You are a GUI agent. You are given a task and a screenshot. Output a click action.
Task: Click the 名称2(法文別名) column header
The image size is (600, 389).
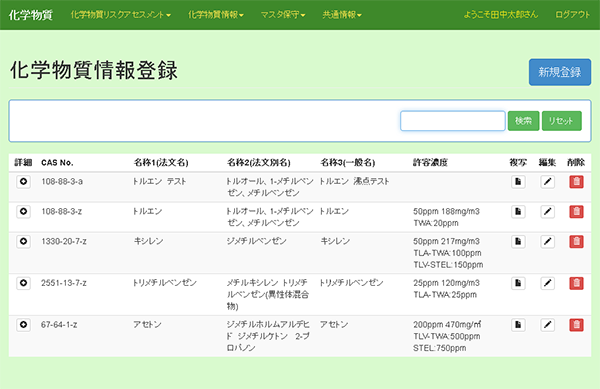click(259, 163)
